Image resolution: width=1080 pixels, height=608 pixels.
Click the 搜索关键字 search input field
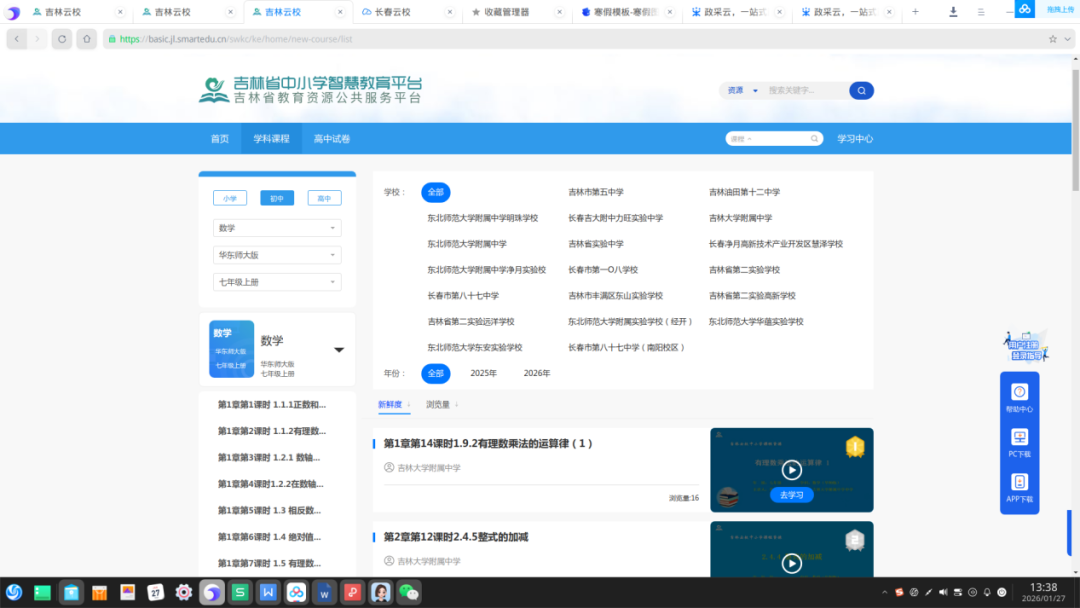tap(806, 90)
